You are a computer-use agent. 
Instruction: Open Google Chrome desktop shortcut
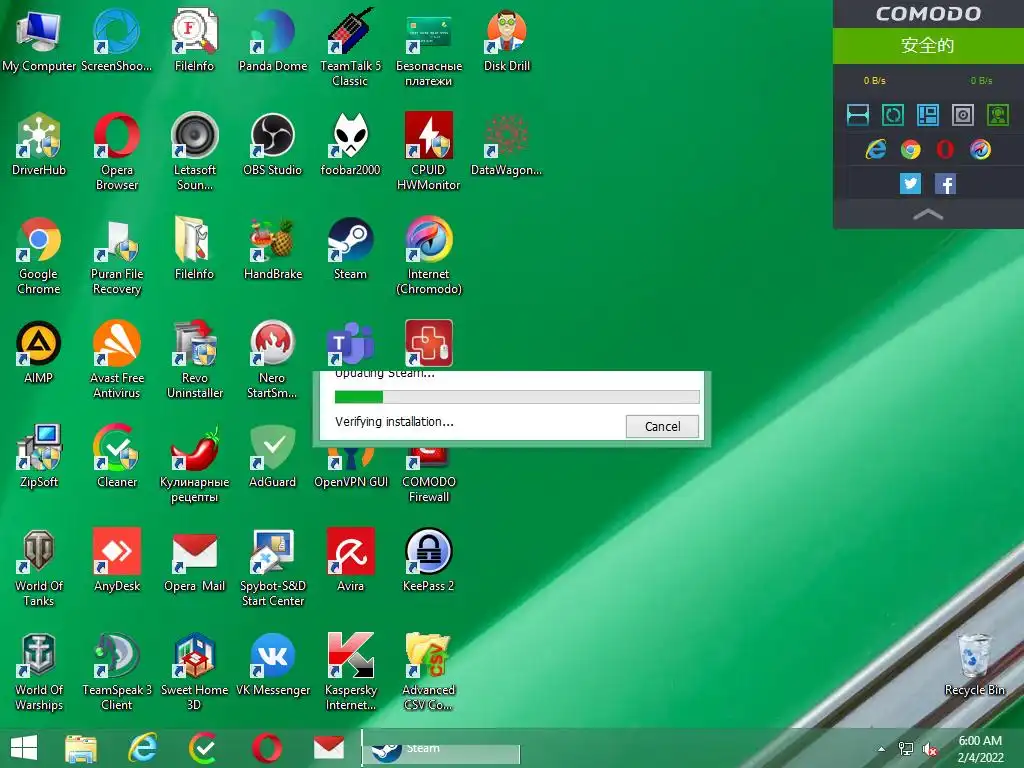point(39,255)
